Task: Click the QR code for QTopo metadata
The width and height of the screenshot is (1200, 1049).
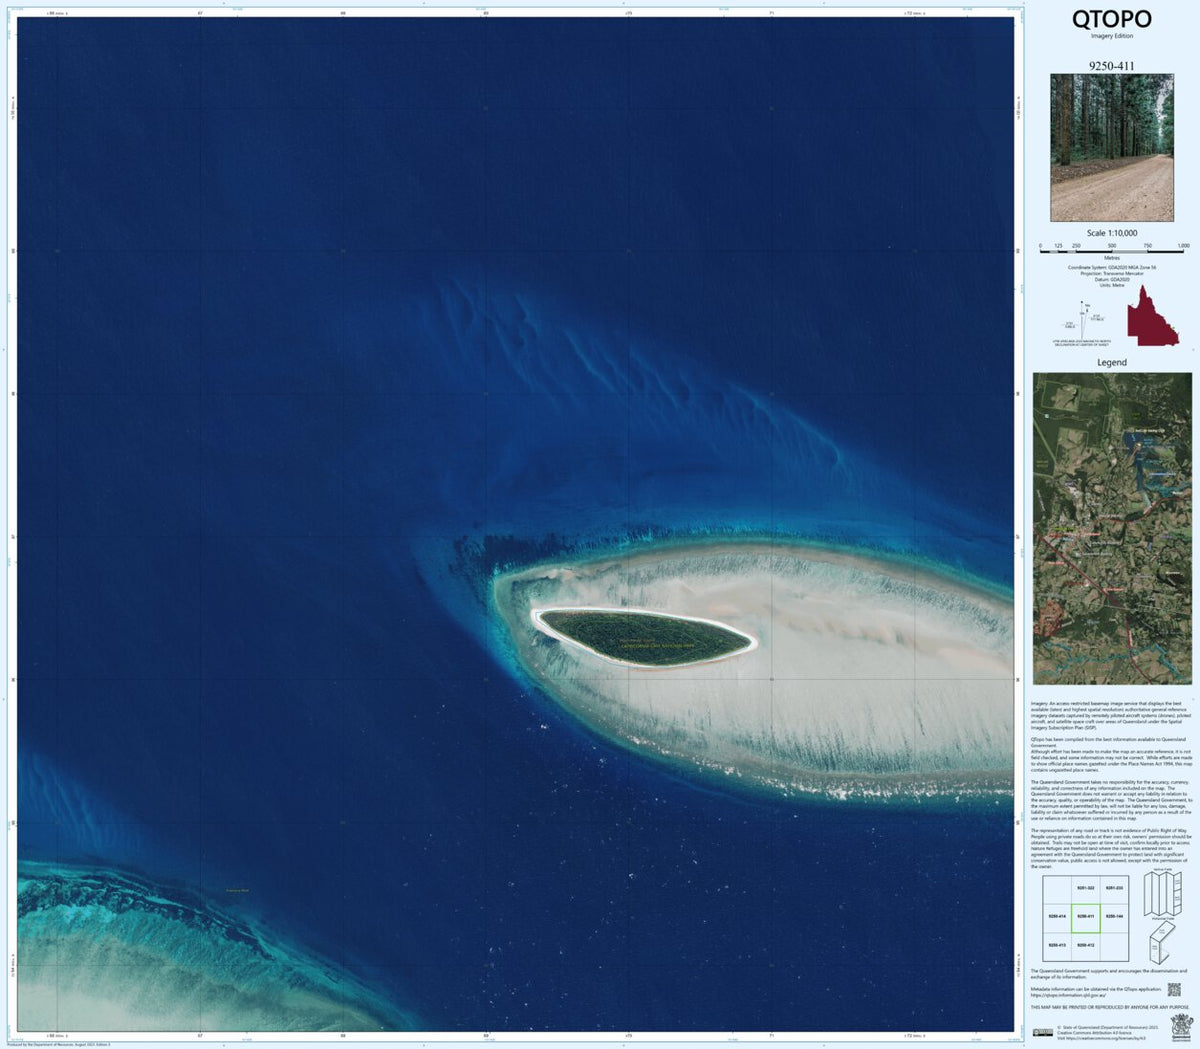Action: (1174, 990)
